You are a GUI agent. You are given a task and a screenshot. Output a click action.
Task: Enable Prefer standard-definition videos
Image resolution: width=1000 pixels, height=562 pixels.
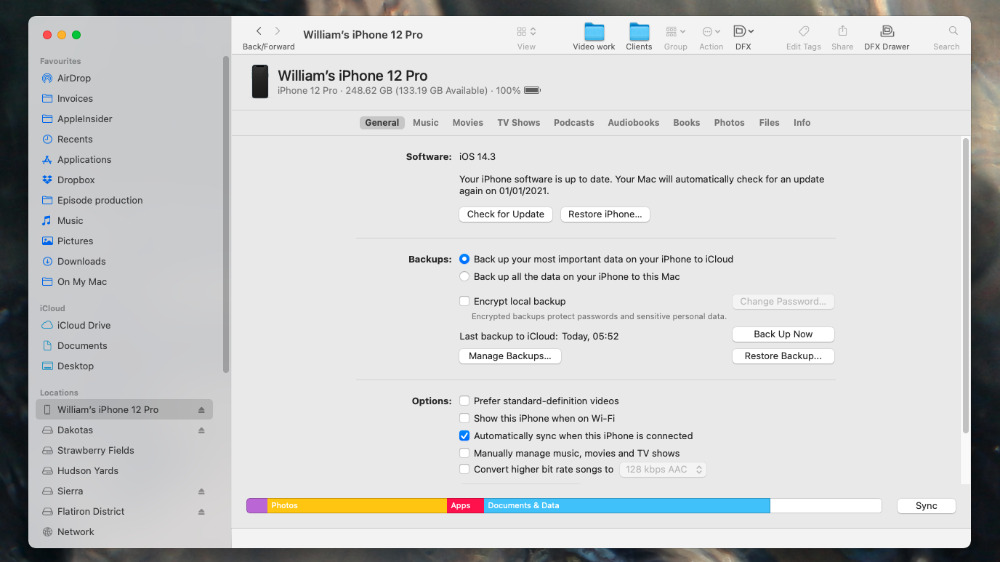point(464,401)
